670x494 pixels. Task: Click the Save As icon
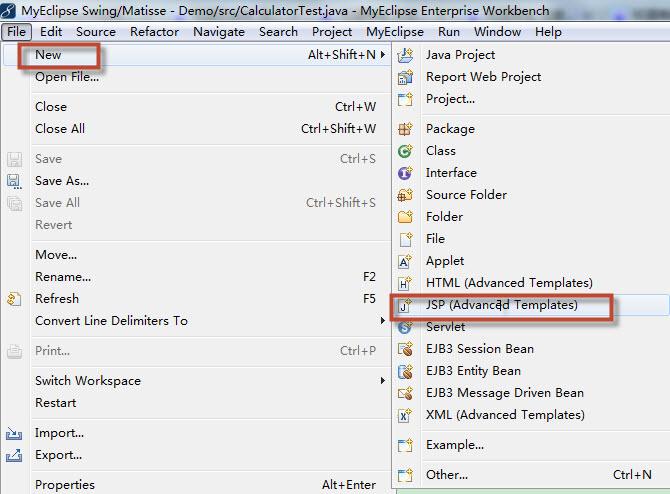14,181
